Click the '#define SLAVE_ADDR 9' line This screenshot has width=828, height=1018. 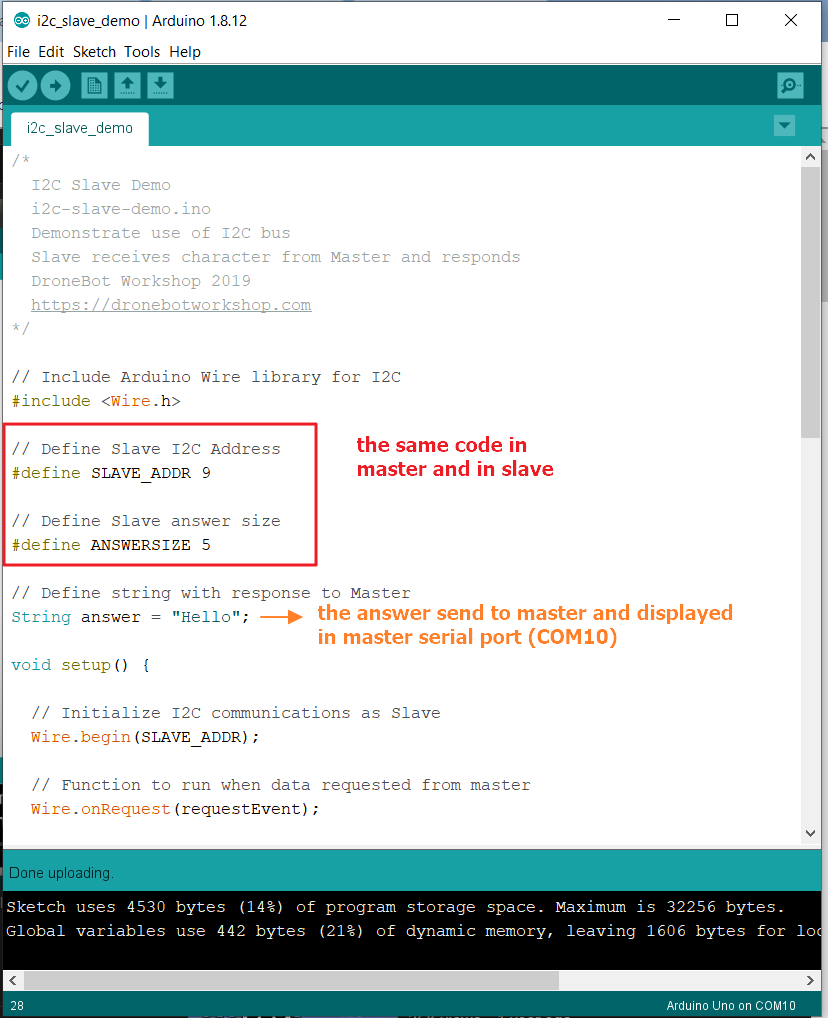pos(111,473)
